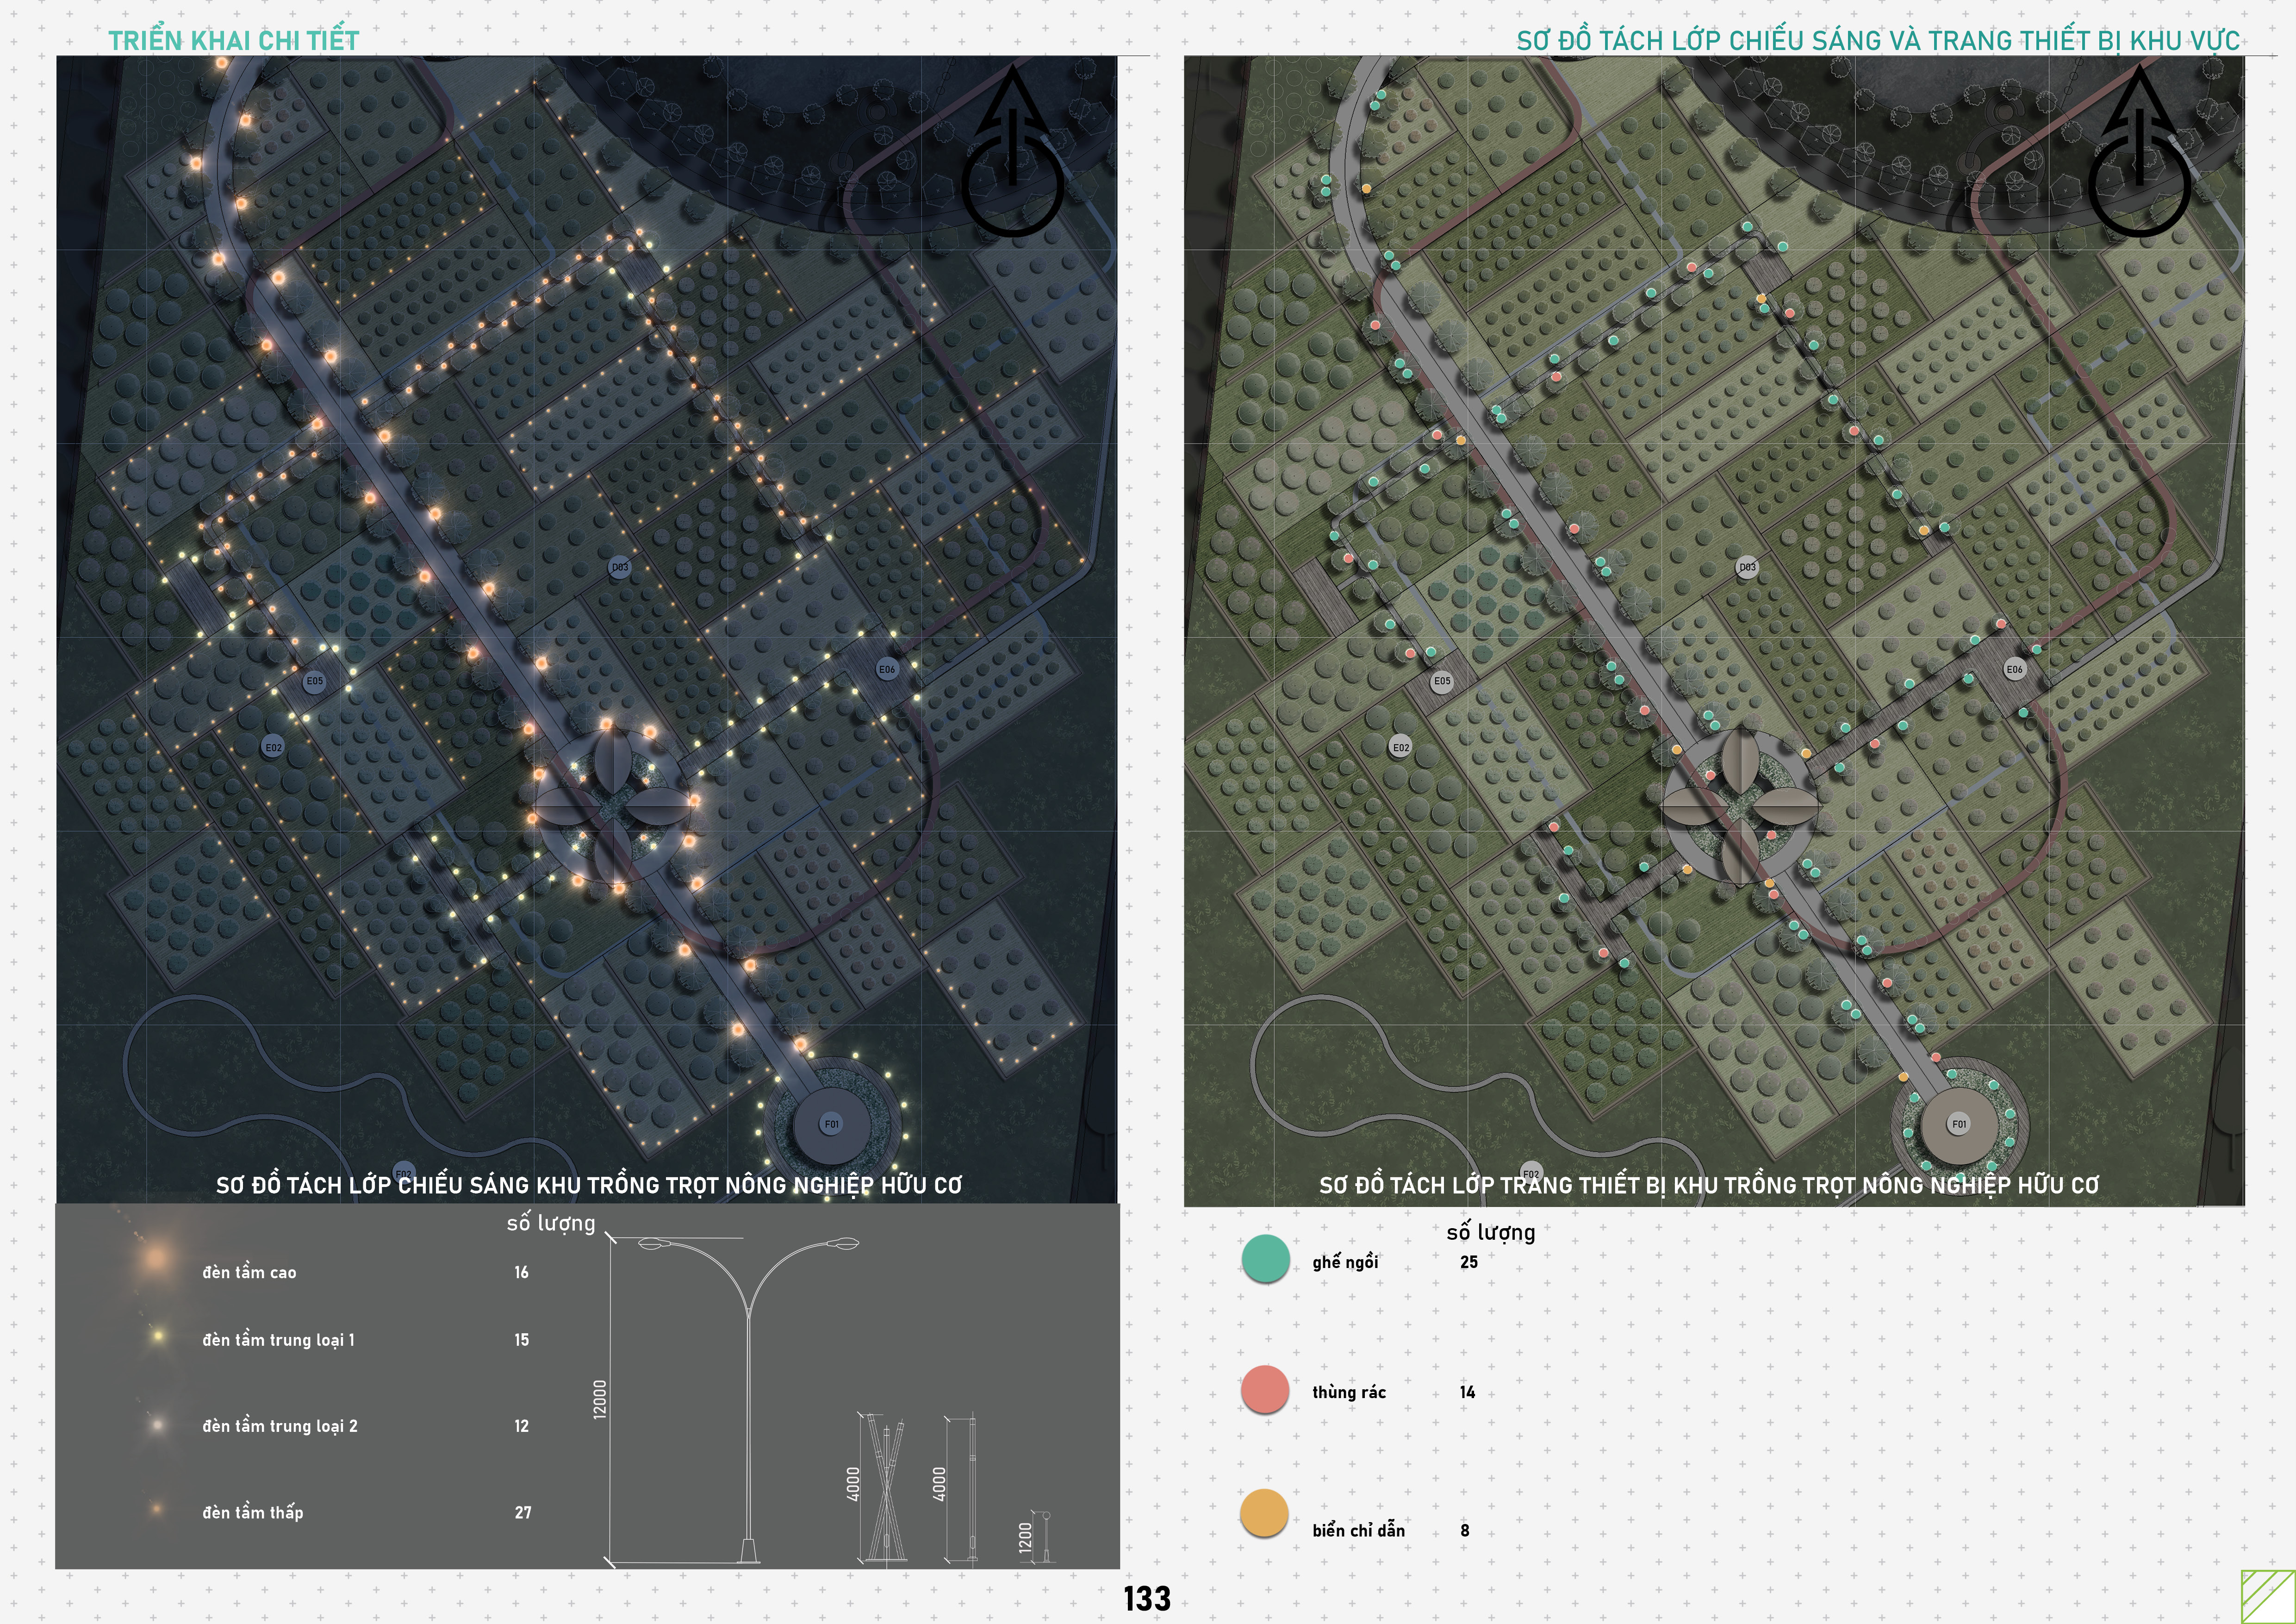Click the crossed-pole 4000 lamp drawing

point(886,1490)
